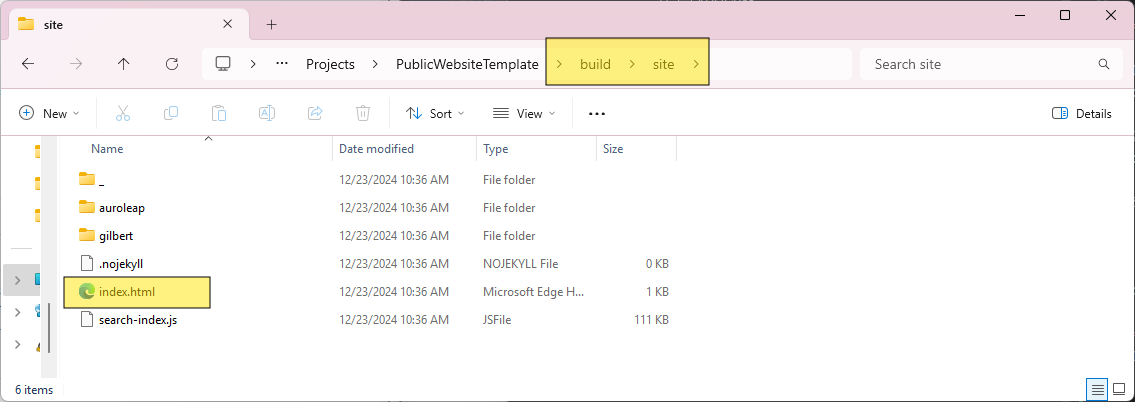Image resolution: width=1135 pixels, height=402 pixels.
Task: Expand chevron between build and site
Action: (632, 64)
